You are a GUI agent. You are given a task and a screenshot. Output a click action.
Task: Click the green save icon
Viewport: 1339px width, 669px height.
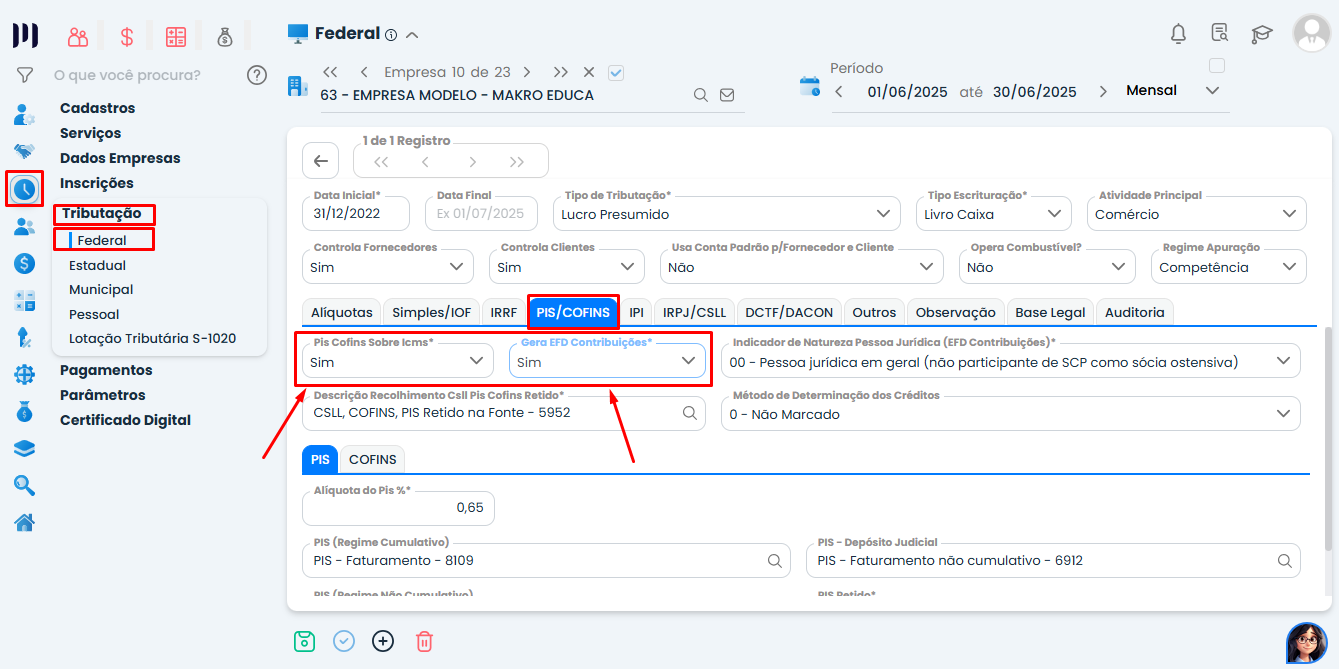click(304, 641)
